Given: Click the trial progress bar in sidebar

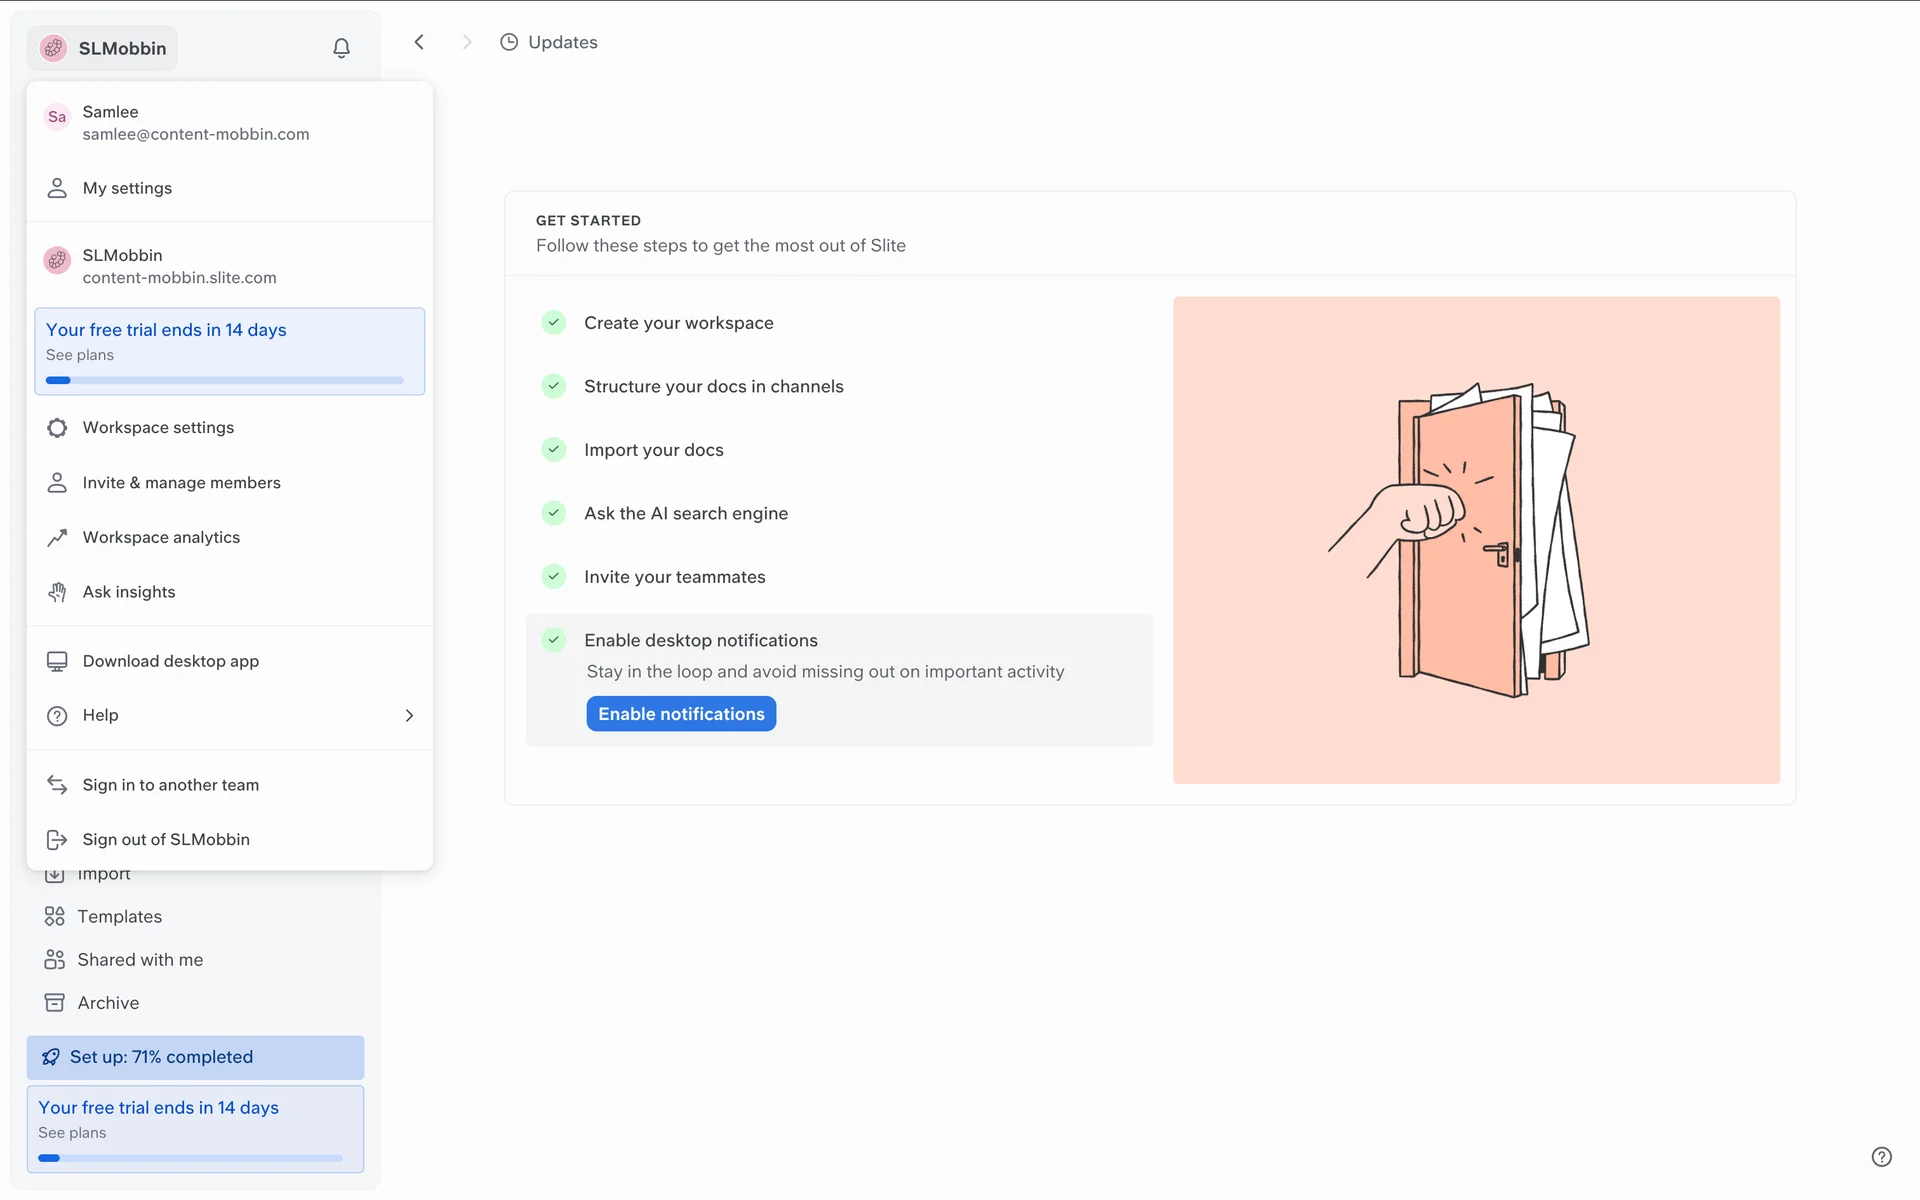Looking at the screenshot, I should pyautogui.click(x=190, y=1158).
